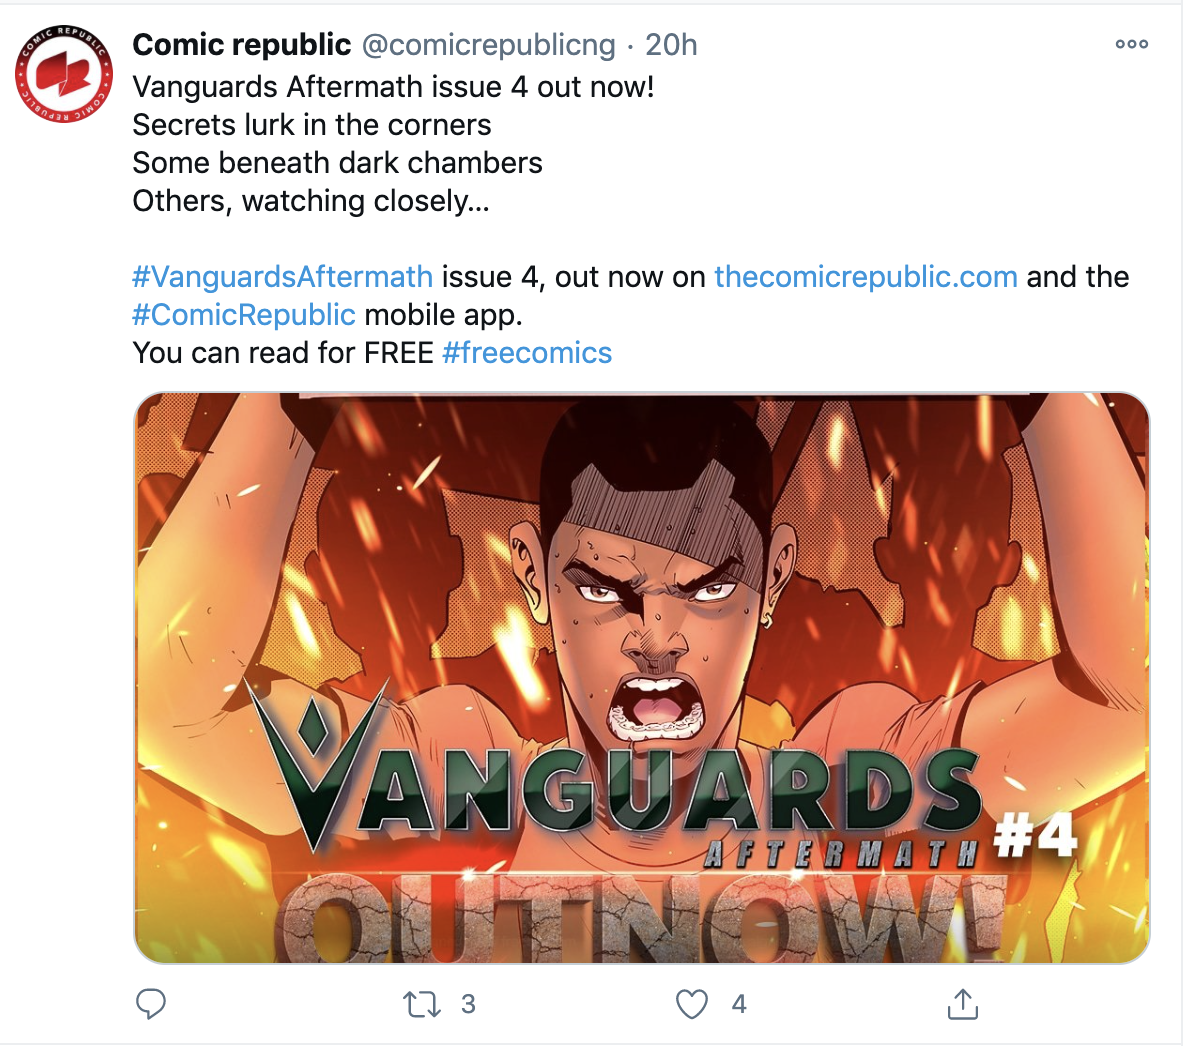Click the 'Secrets lurk in the corners' tweet text
The width and height of the screenshot is (1191, 1046).
coord(311,125)
